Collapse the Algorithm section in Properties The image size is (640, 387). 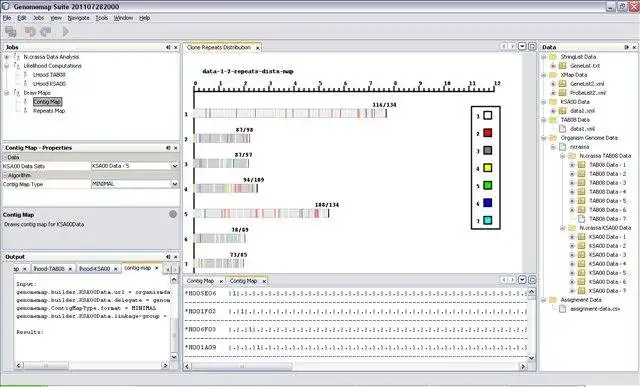(x=5, y=175)
